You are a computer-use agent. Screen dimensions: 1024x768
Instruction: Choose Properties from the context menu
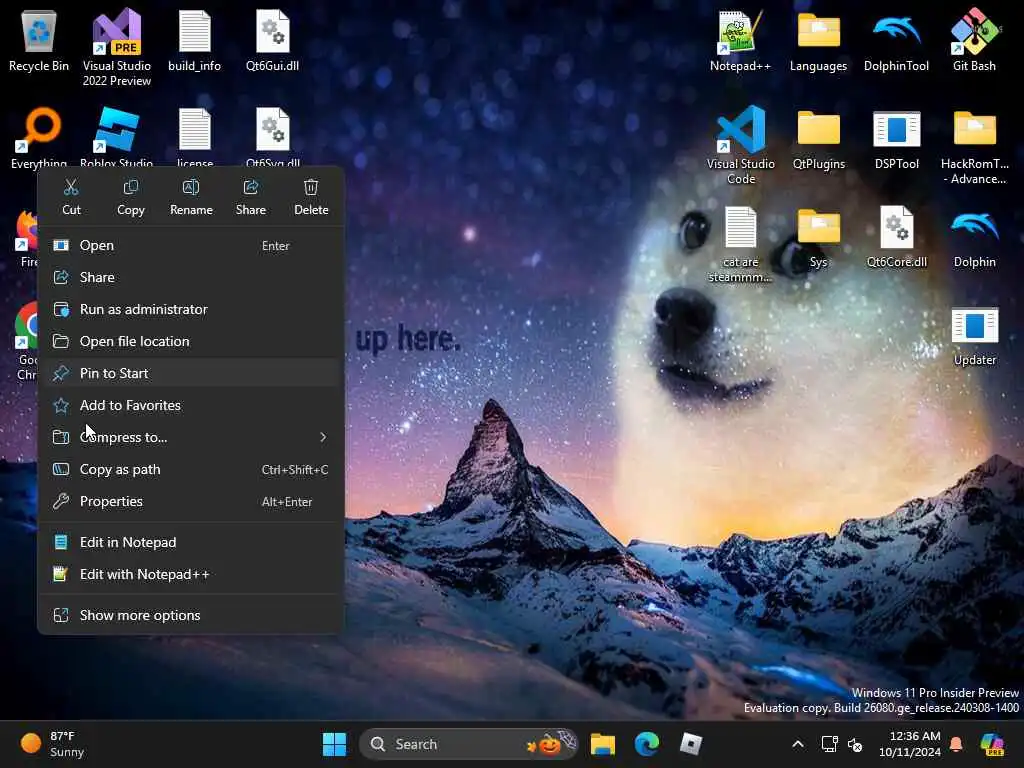coord(191,502)
